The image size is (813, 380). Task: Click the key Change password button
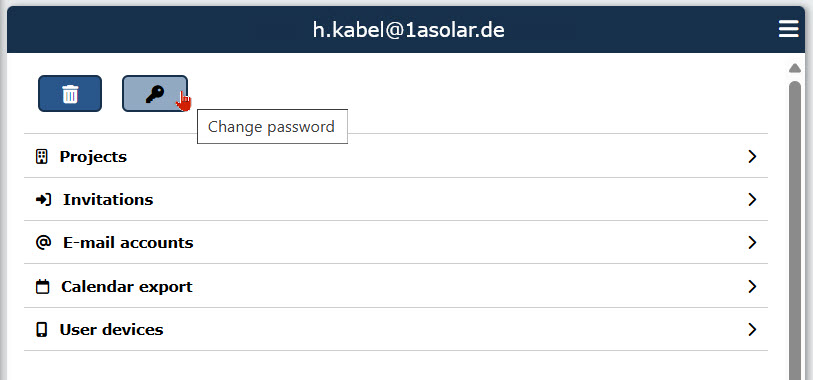155,93
